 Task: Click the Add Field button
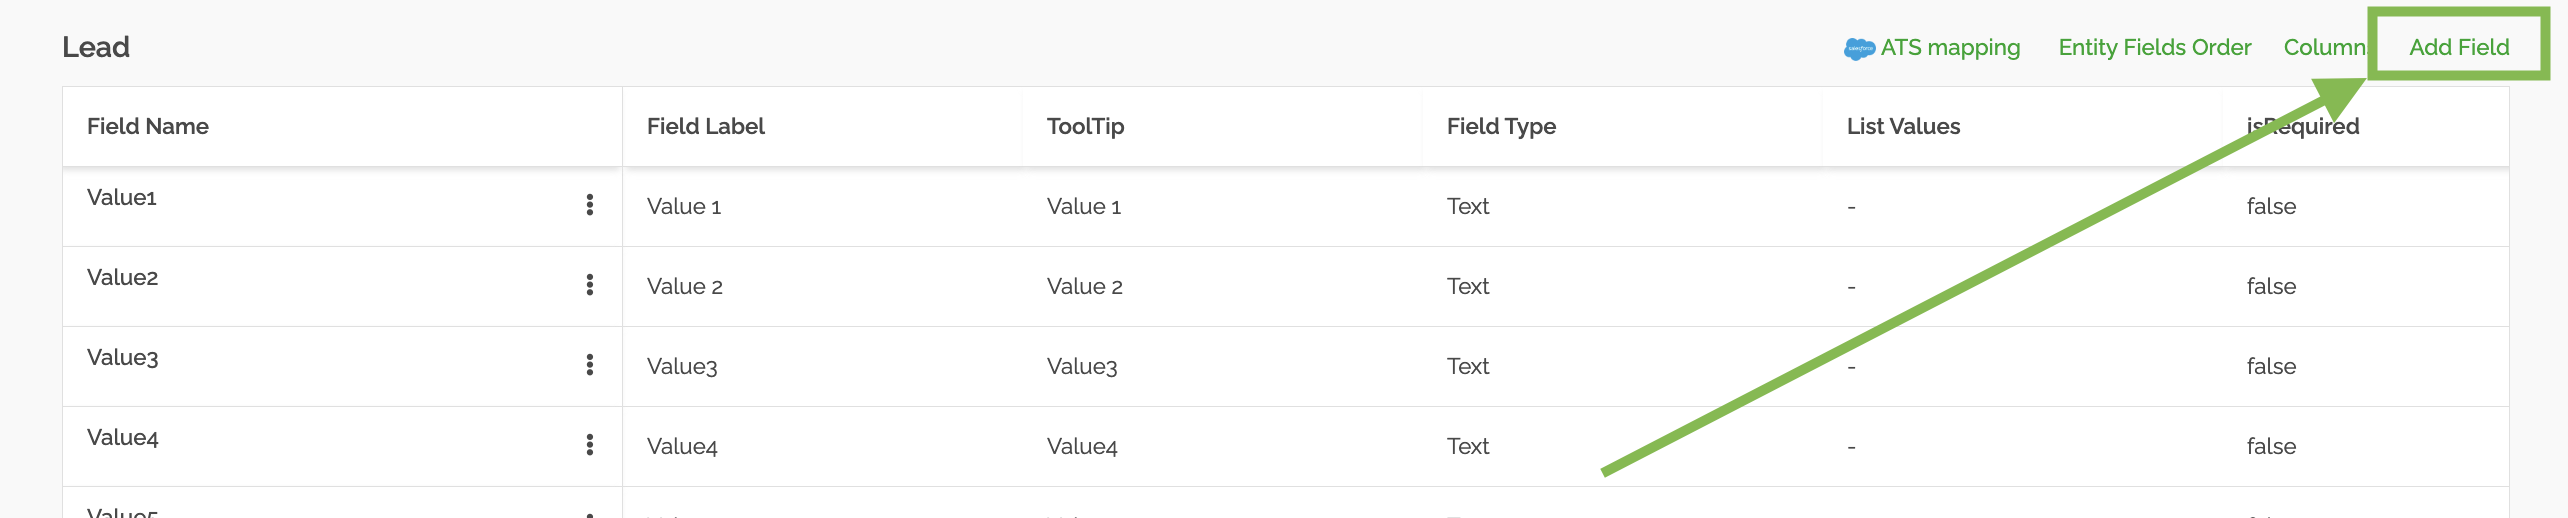[2459, 47]
